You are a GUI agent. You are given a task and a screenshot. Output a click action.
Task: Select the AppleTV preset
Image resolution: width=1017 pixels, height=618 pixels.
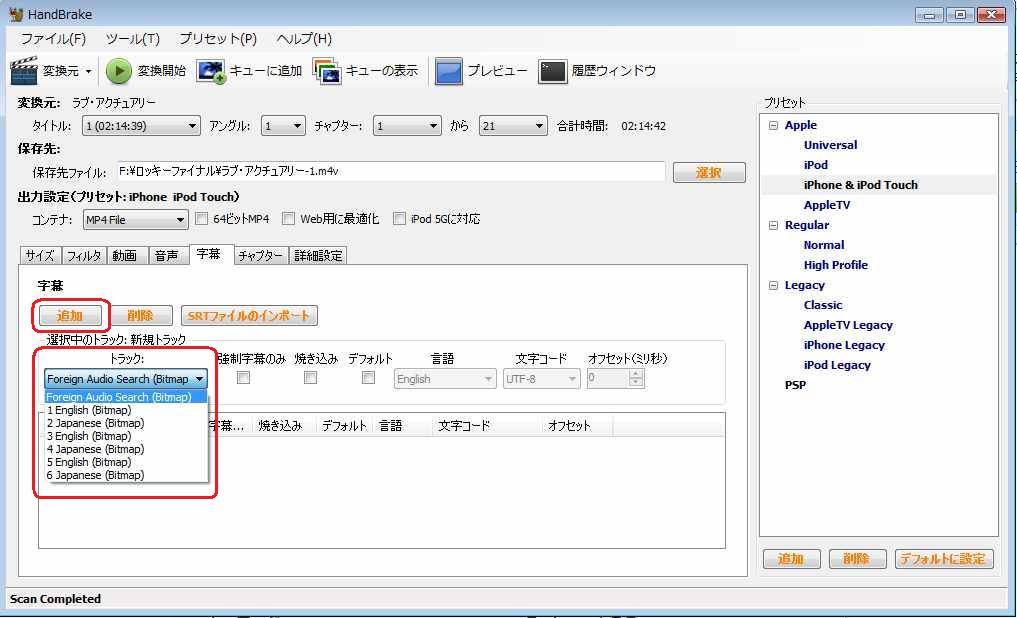tap(826, 205)
